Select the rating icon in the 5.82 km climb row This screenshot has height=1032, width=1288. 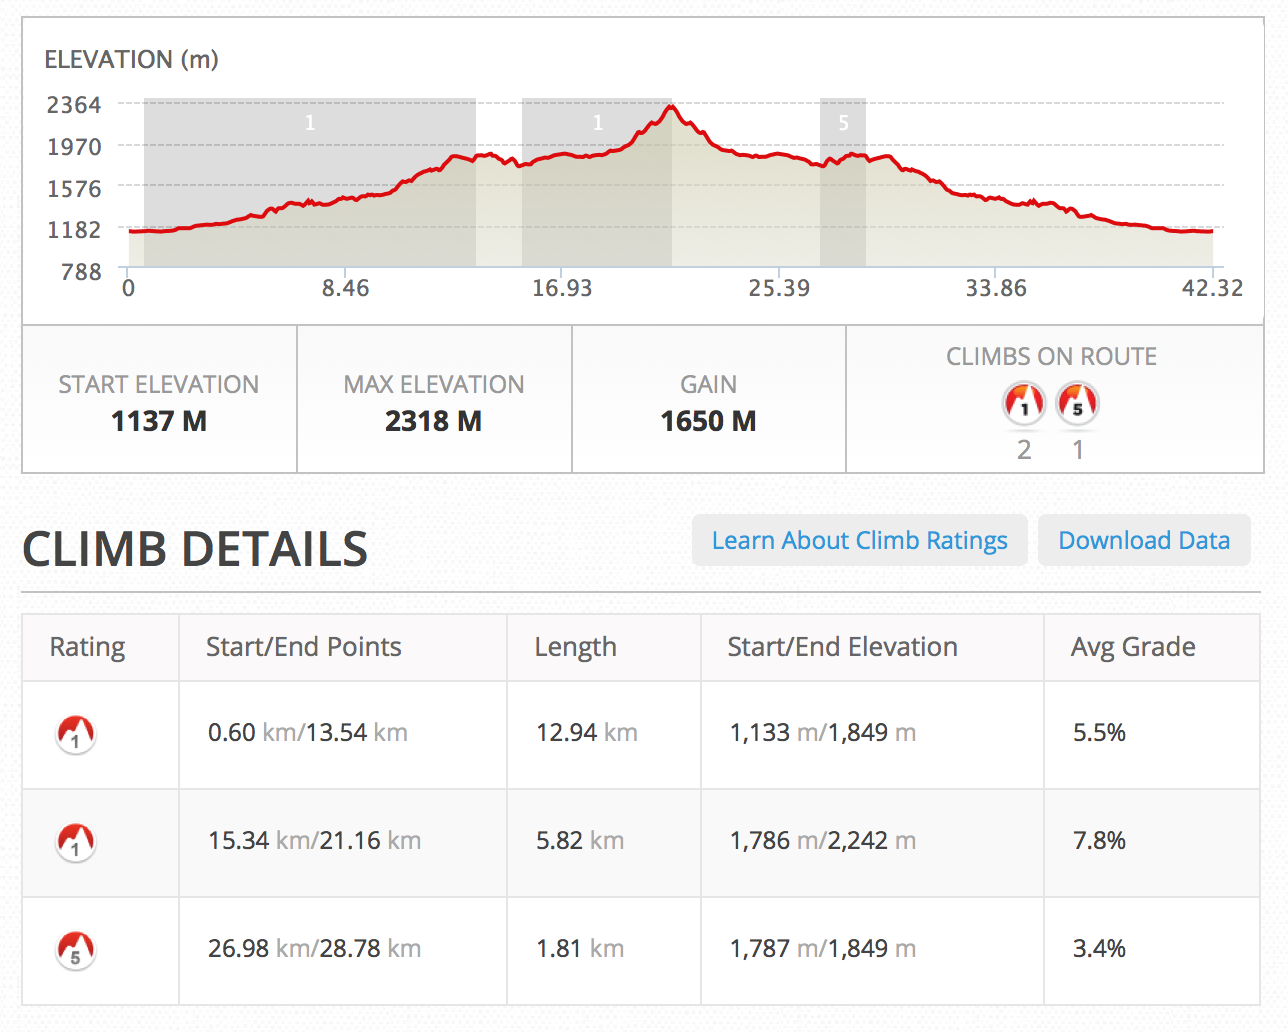[75, 842]
